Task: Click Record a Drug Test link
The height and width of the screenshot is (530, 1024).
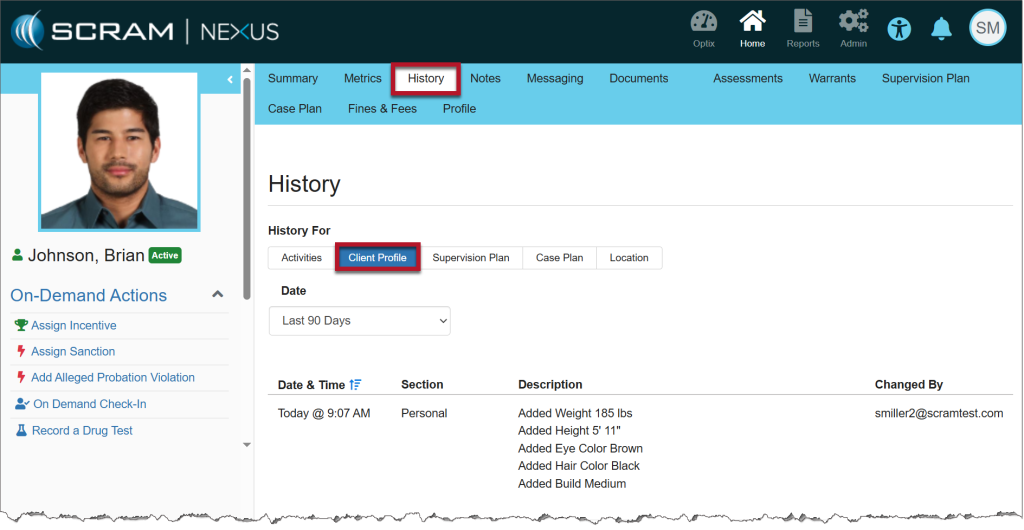Action: [x=82, y=431]
